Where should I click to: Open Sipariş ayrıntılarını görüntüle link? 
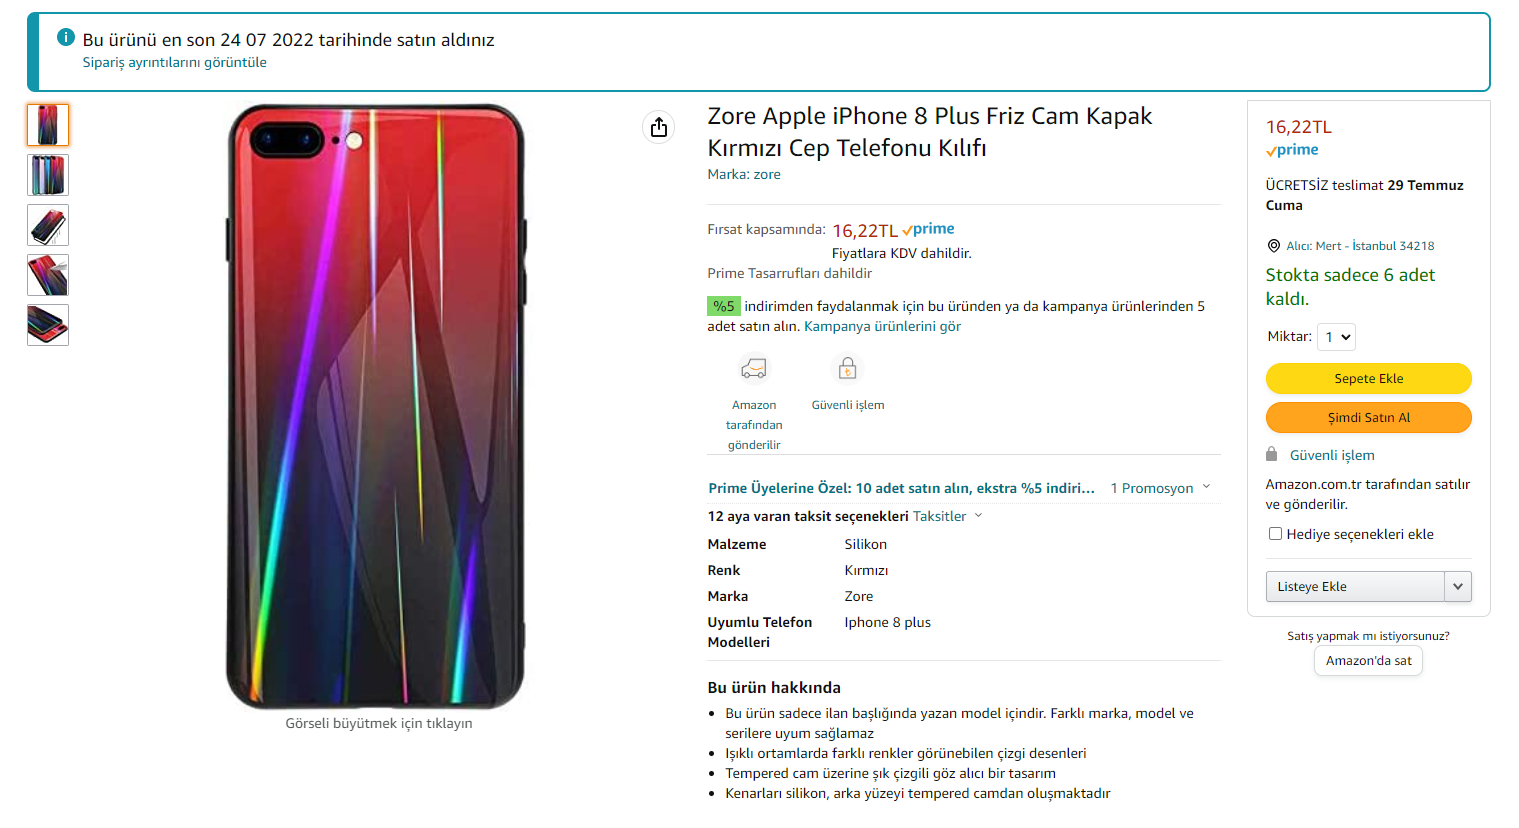pos(174,62)
